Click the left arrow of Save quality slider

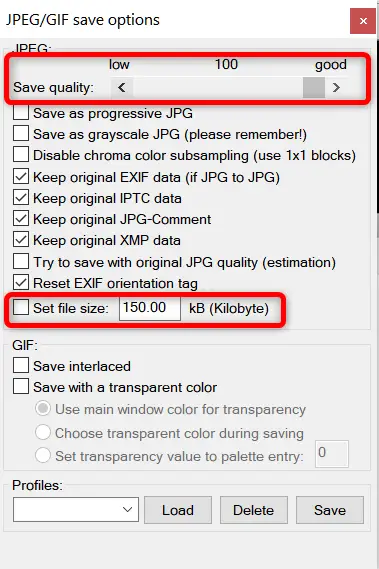122,87
